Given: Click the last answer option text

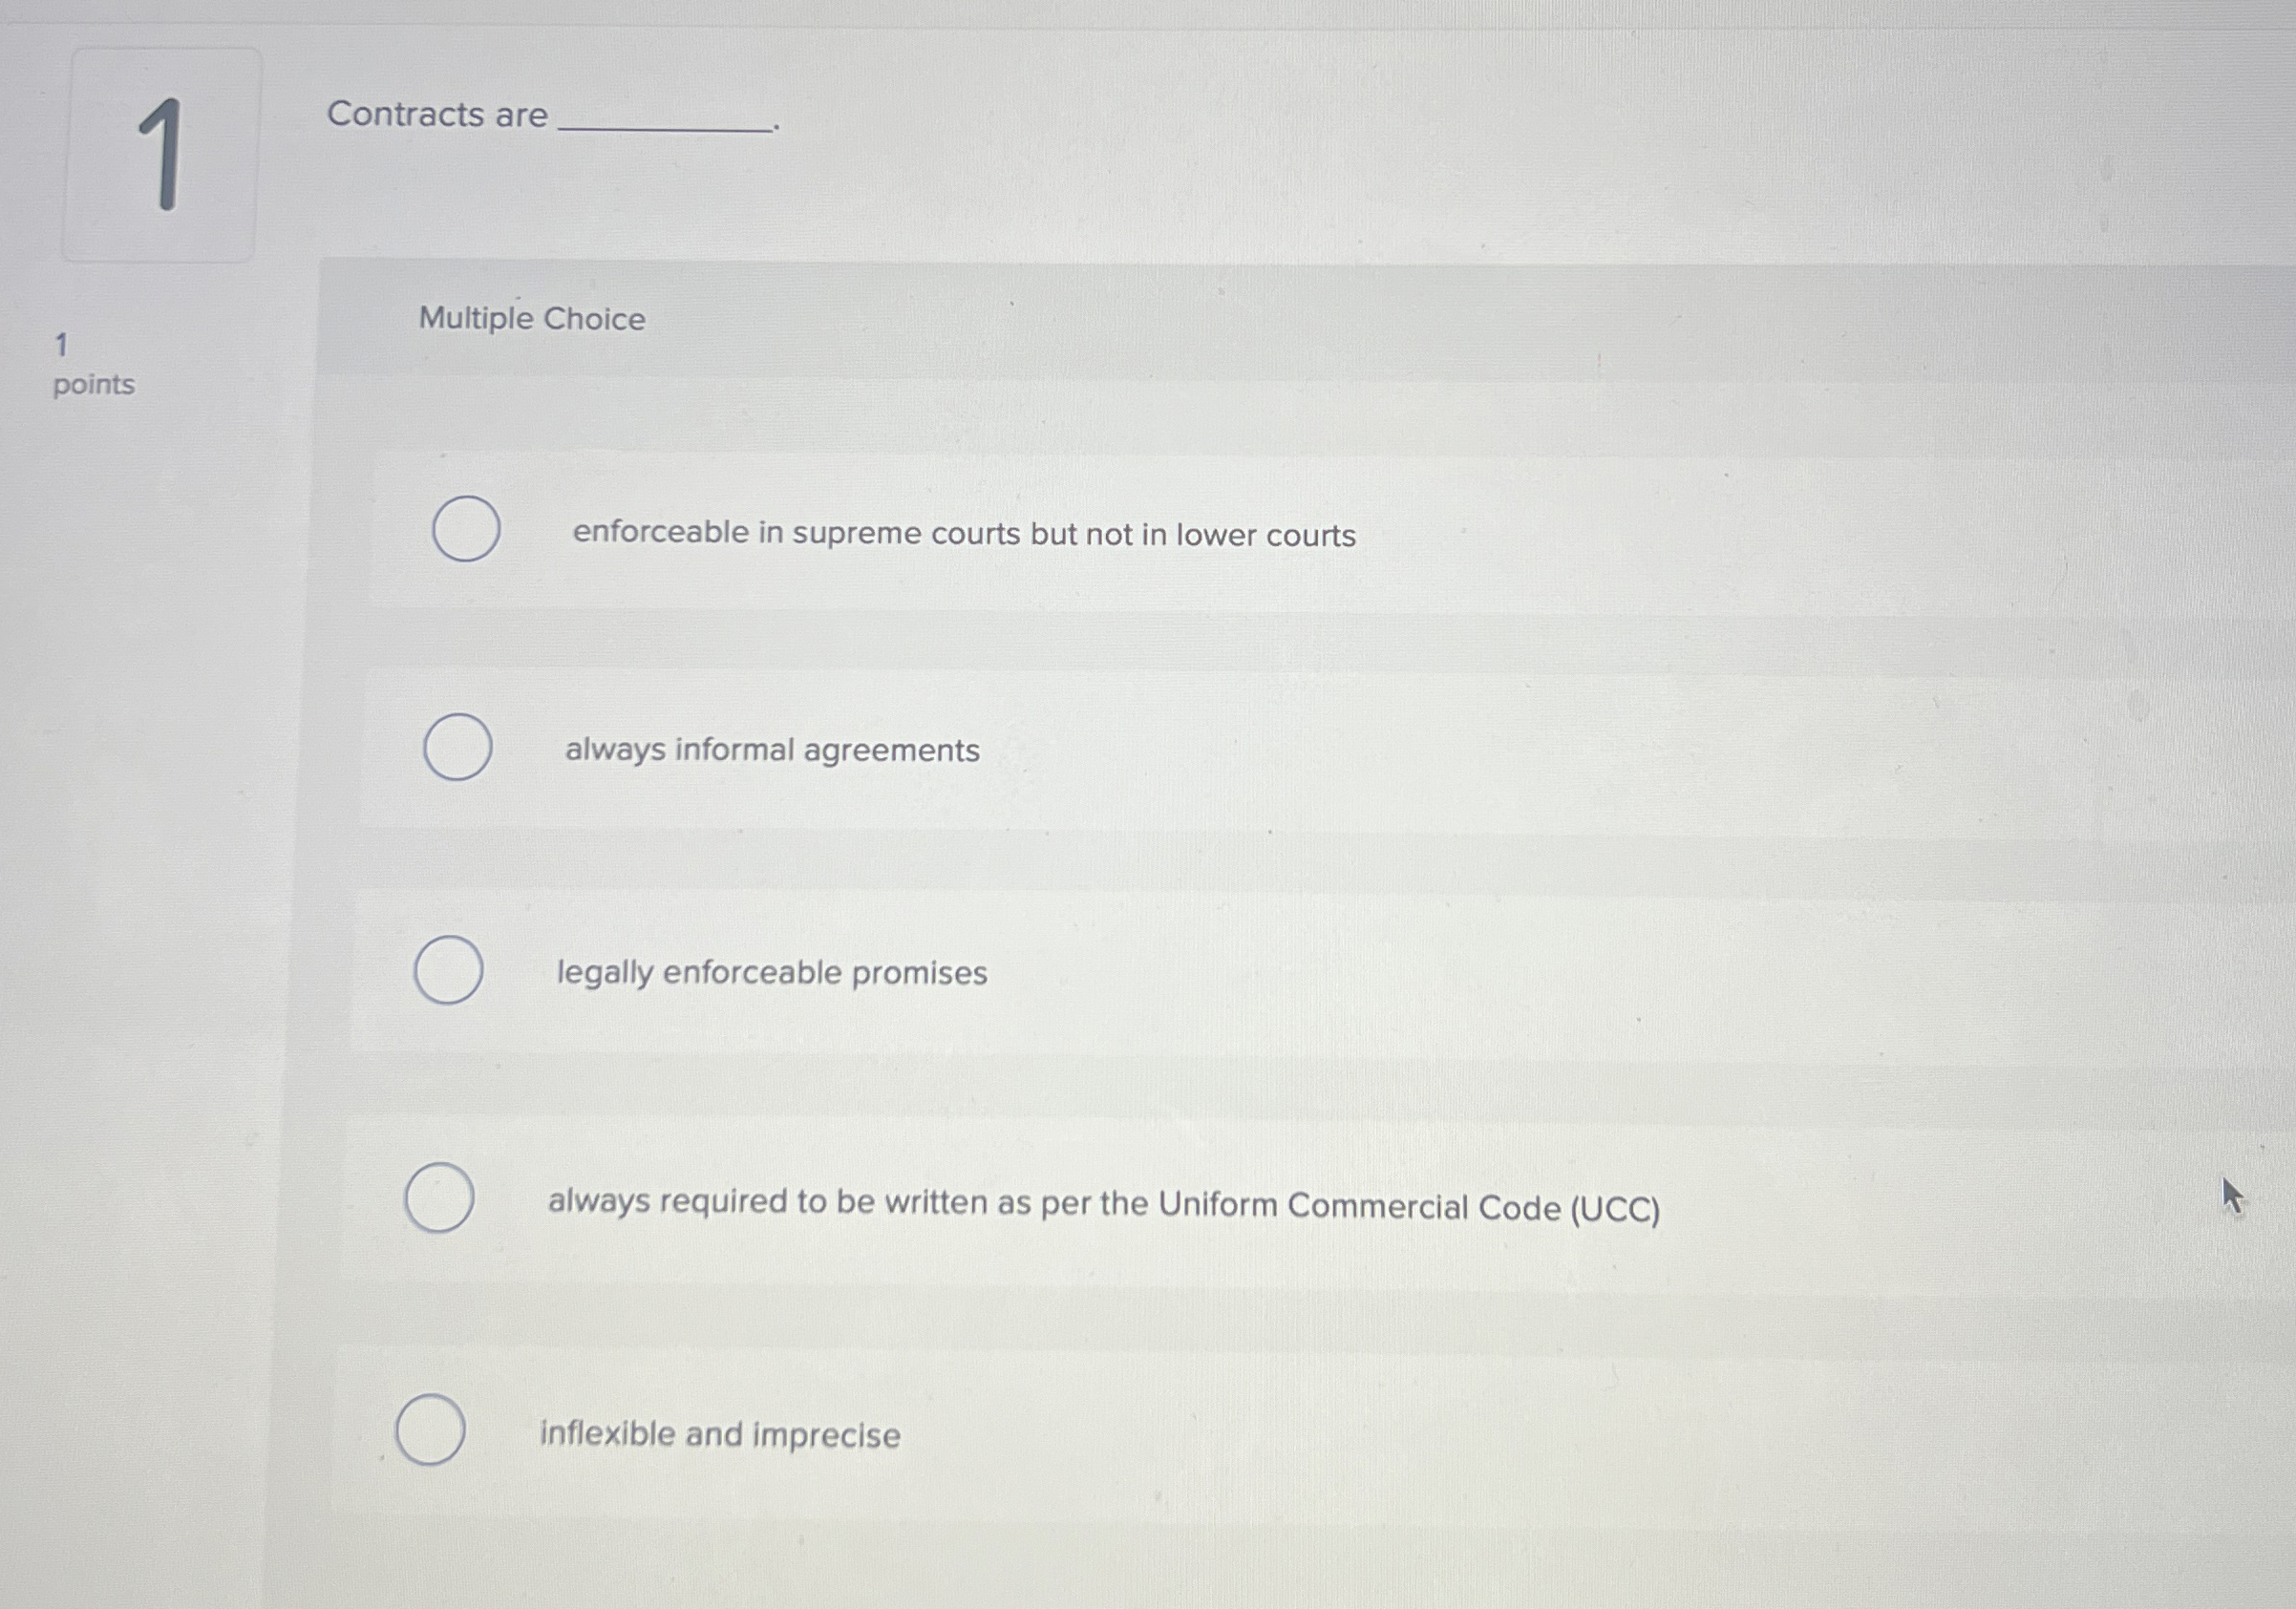Looking at the screenshot, I should (x=718, y=1433).
